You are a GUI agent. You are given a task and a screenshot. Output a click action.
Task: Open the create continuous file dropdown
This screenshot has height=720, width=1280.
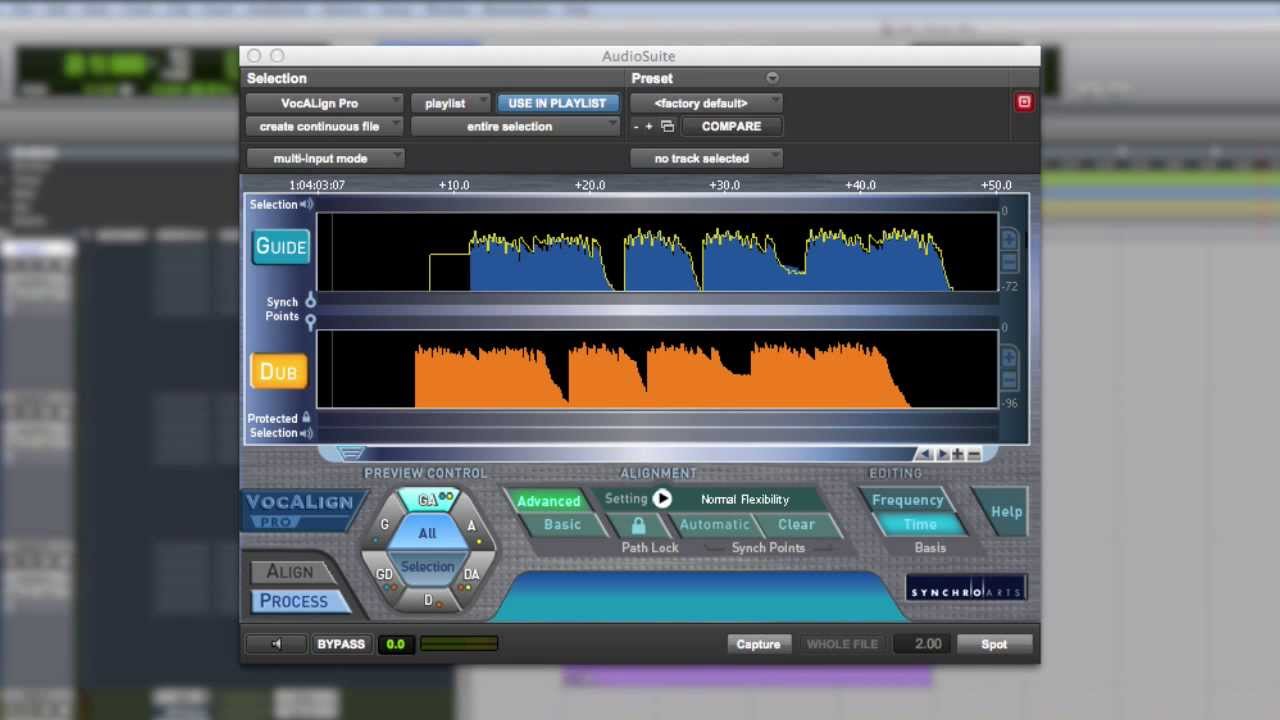click(x=325, y=127)
